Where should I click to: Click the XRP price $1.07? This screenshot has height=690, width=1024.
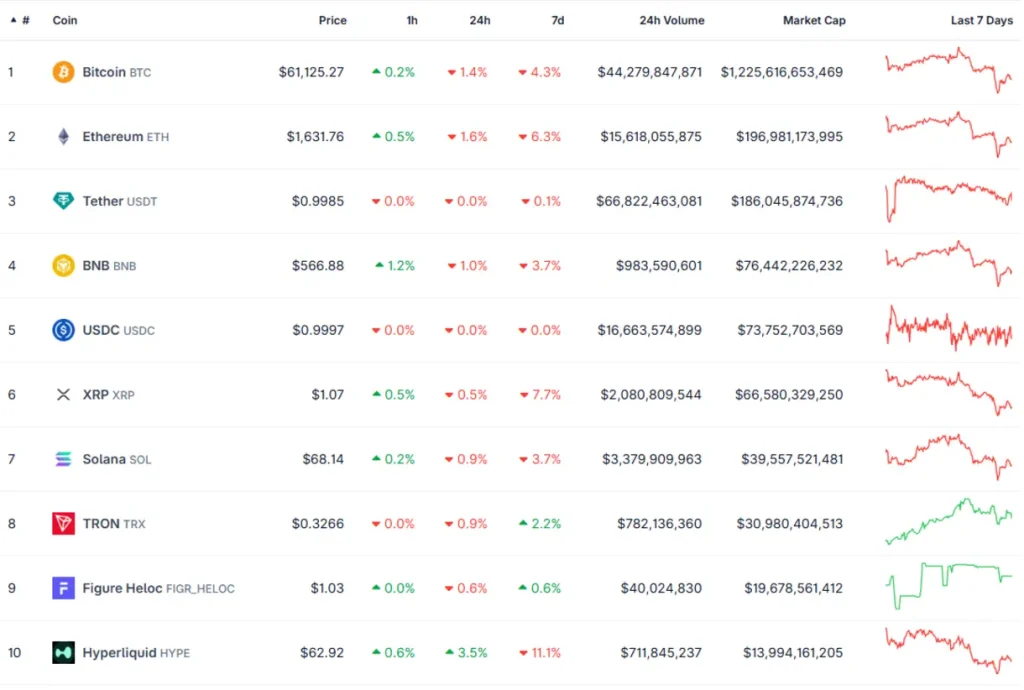pyautogui.click(x=327, y=395)
